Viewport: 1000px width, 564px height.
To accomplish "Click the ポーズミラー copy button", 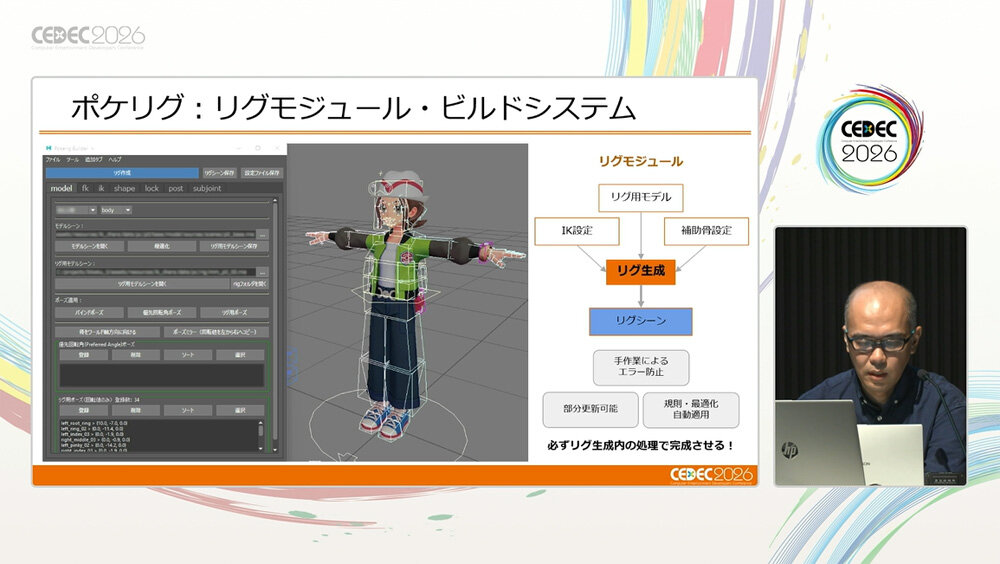I will click(x=216, y=332).
